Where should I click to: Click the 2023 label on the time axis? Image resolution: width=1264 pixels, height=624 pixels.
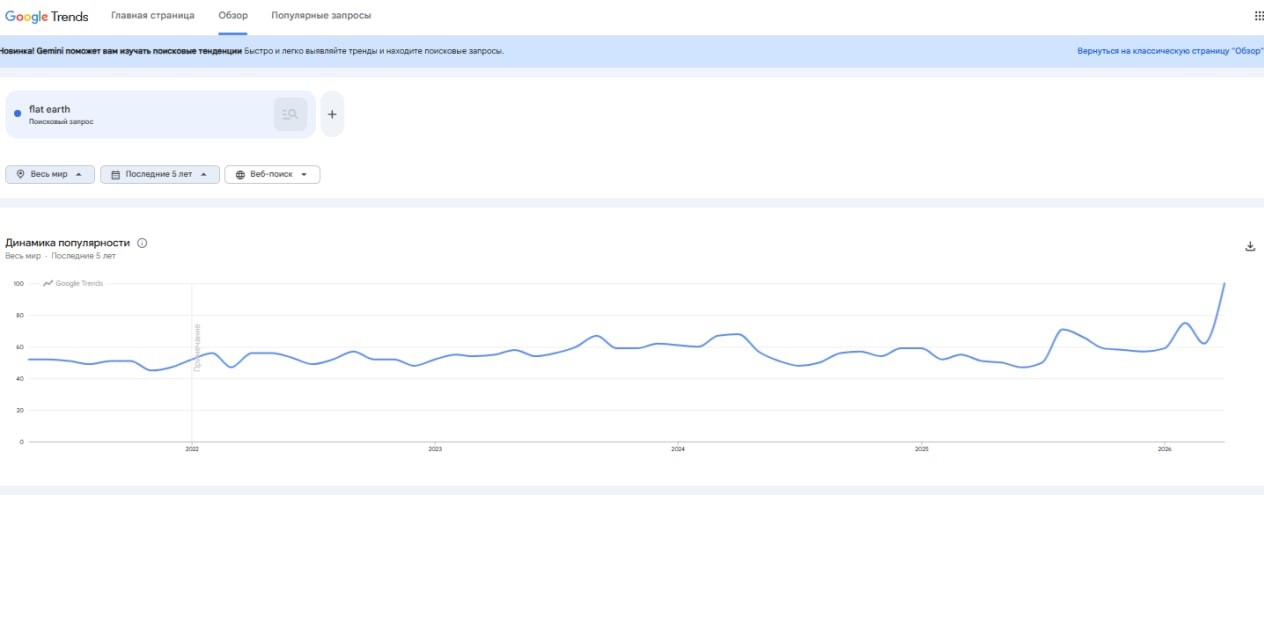(435, 450)
